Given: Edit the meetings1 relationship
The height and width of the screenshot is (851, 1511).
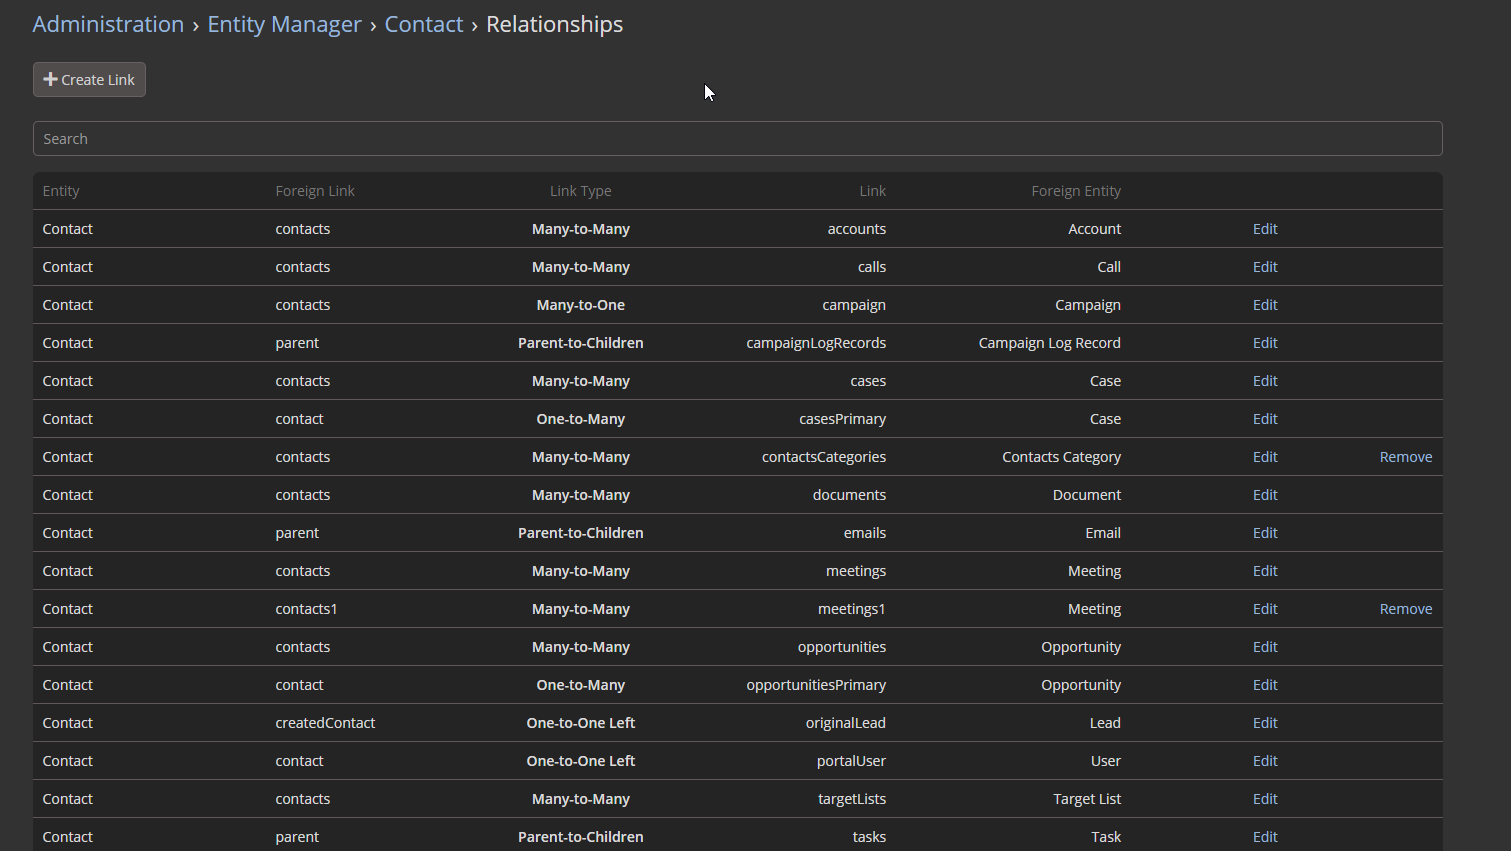Looking at the screenshot, I should pos(1264,609).
